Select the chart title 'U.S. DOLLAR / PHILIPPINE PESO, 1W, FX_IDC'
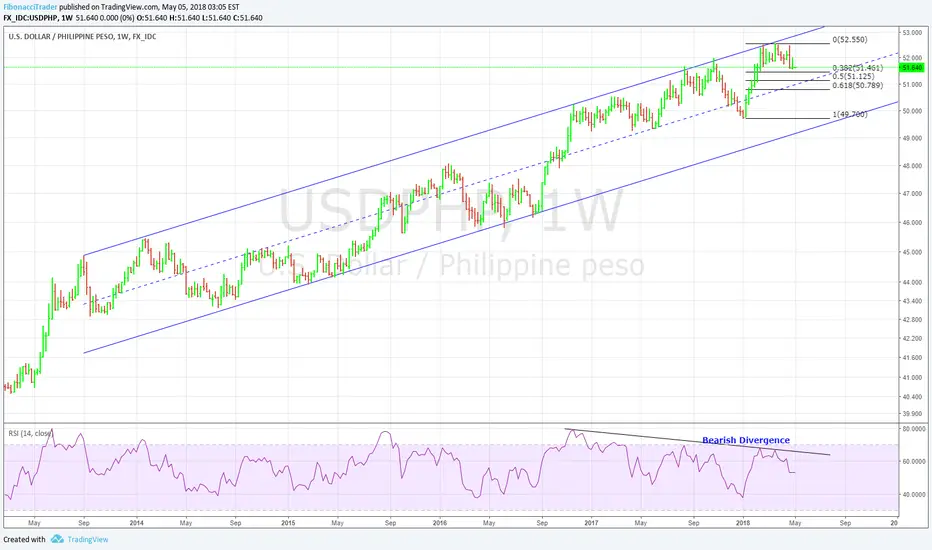This screenshot has height=550, width=932. (83, 37)
